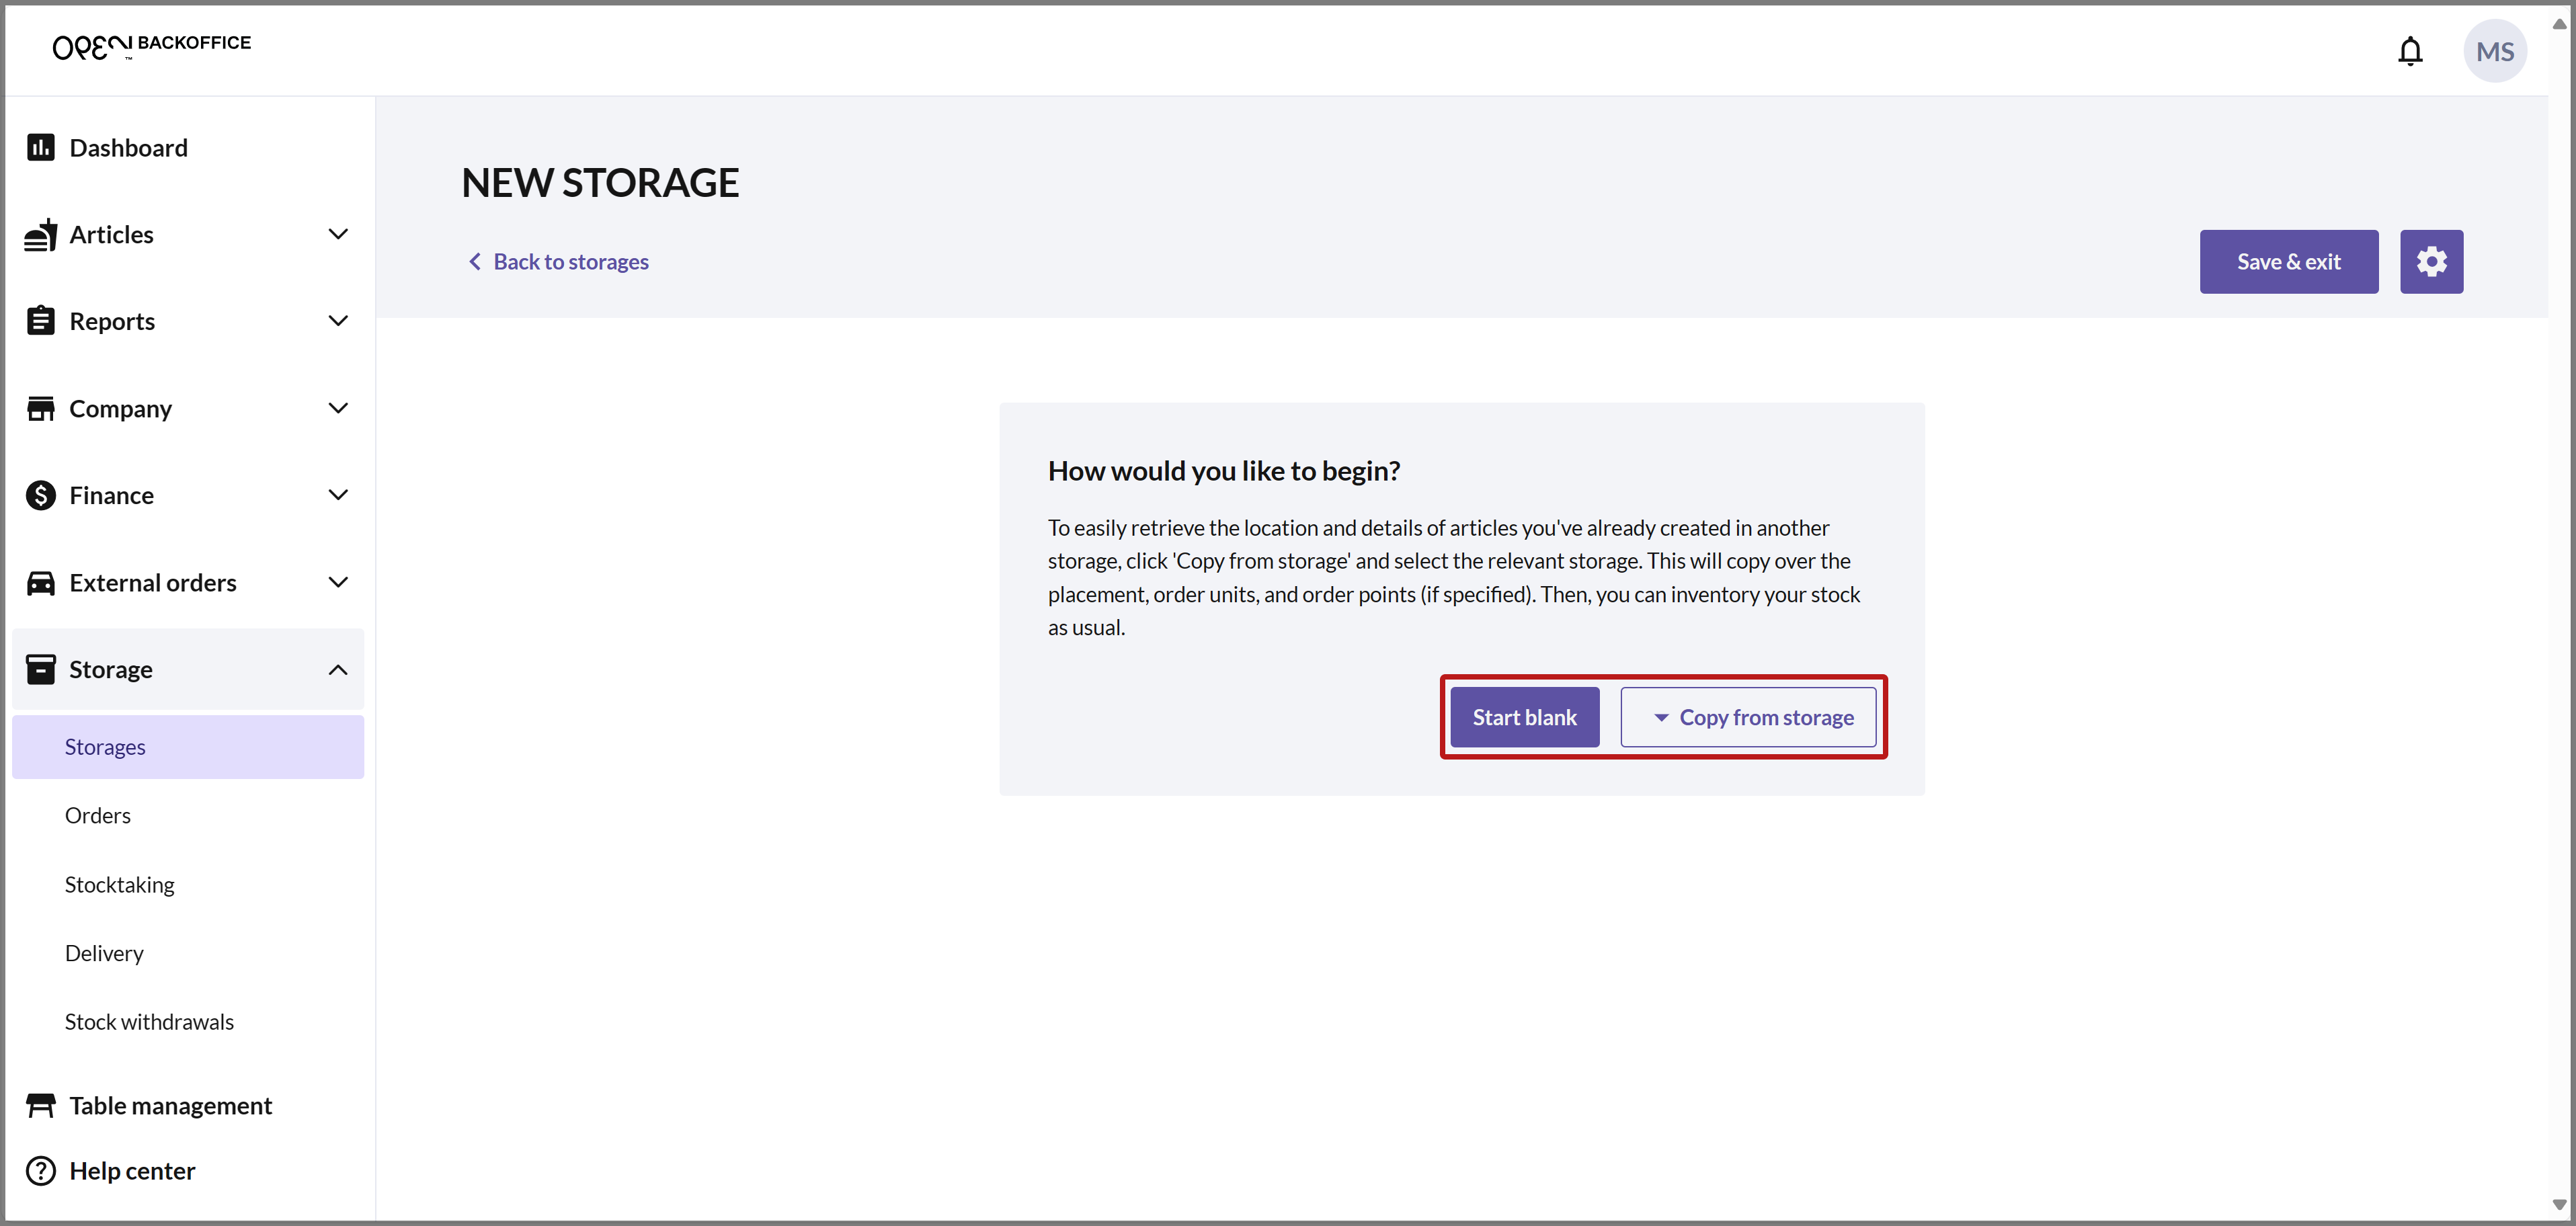Click the back arrow beside Back to storages
This screenshot has height=1226, width=2576.
click(475, 262)
